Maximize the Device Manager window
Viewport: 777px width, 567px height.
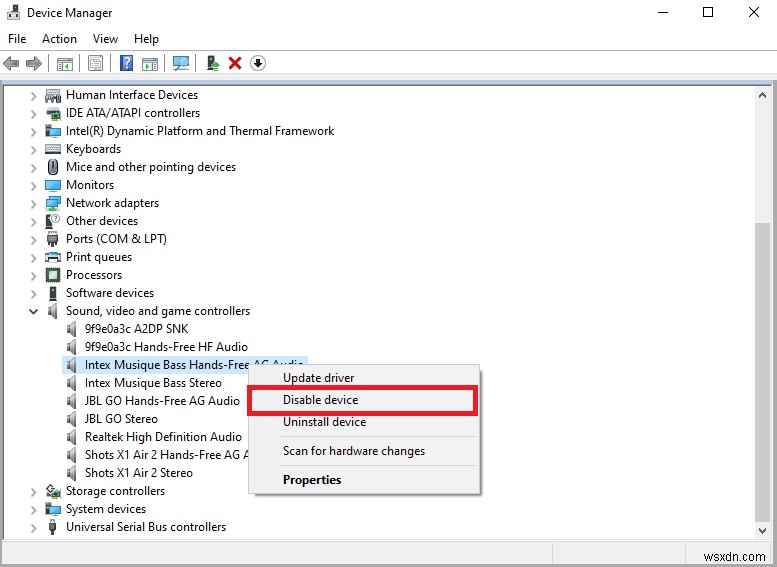(x=708, y=12)
